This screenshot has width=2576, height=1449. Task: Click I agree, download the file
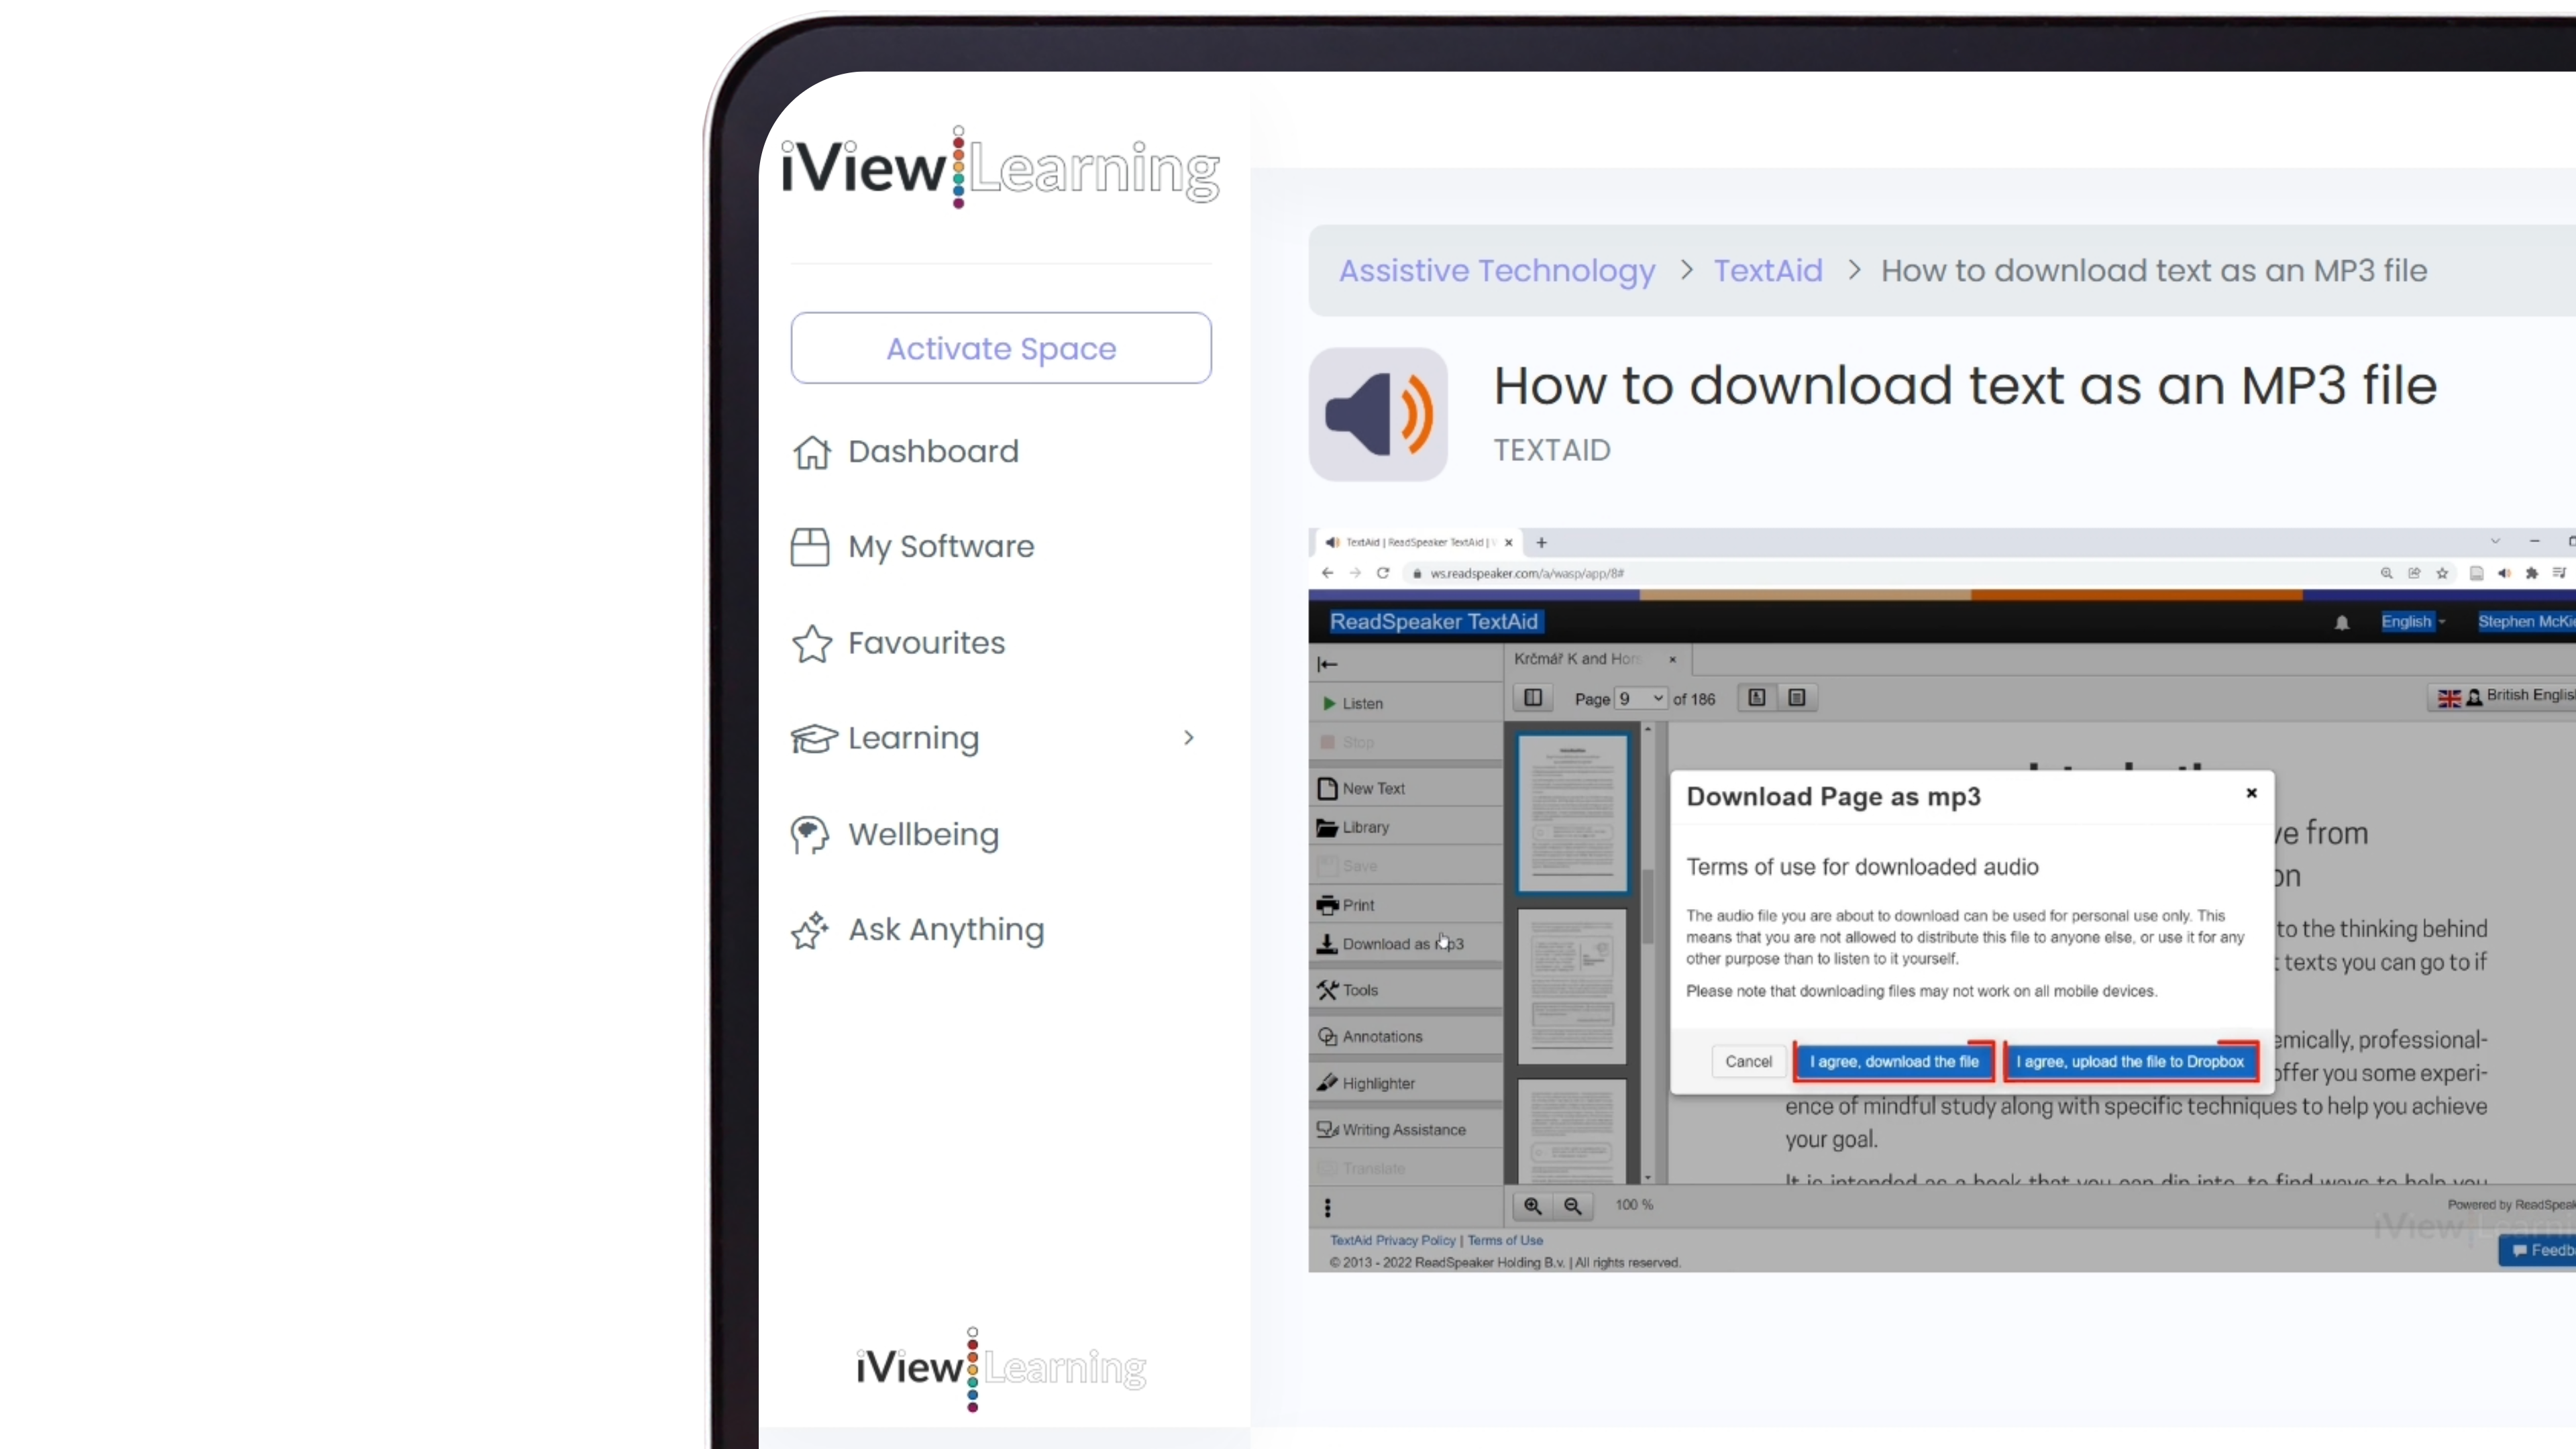point(1894,1062)
